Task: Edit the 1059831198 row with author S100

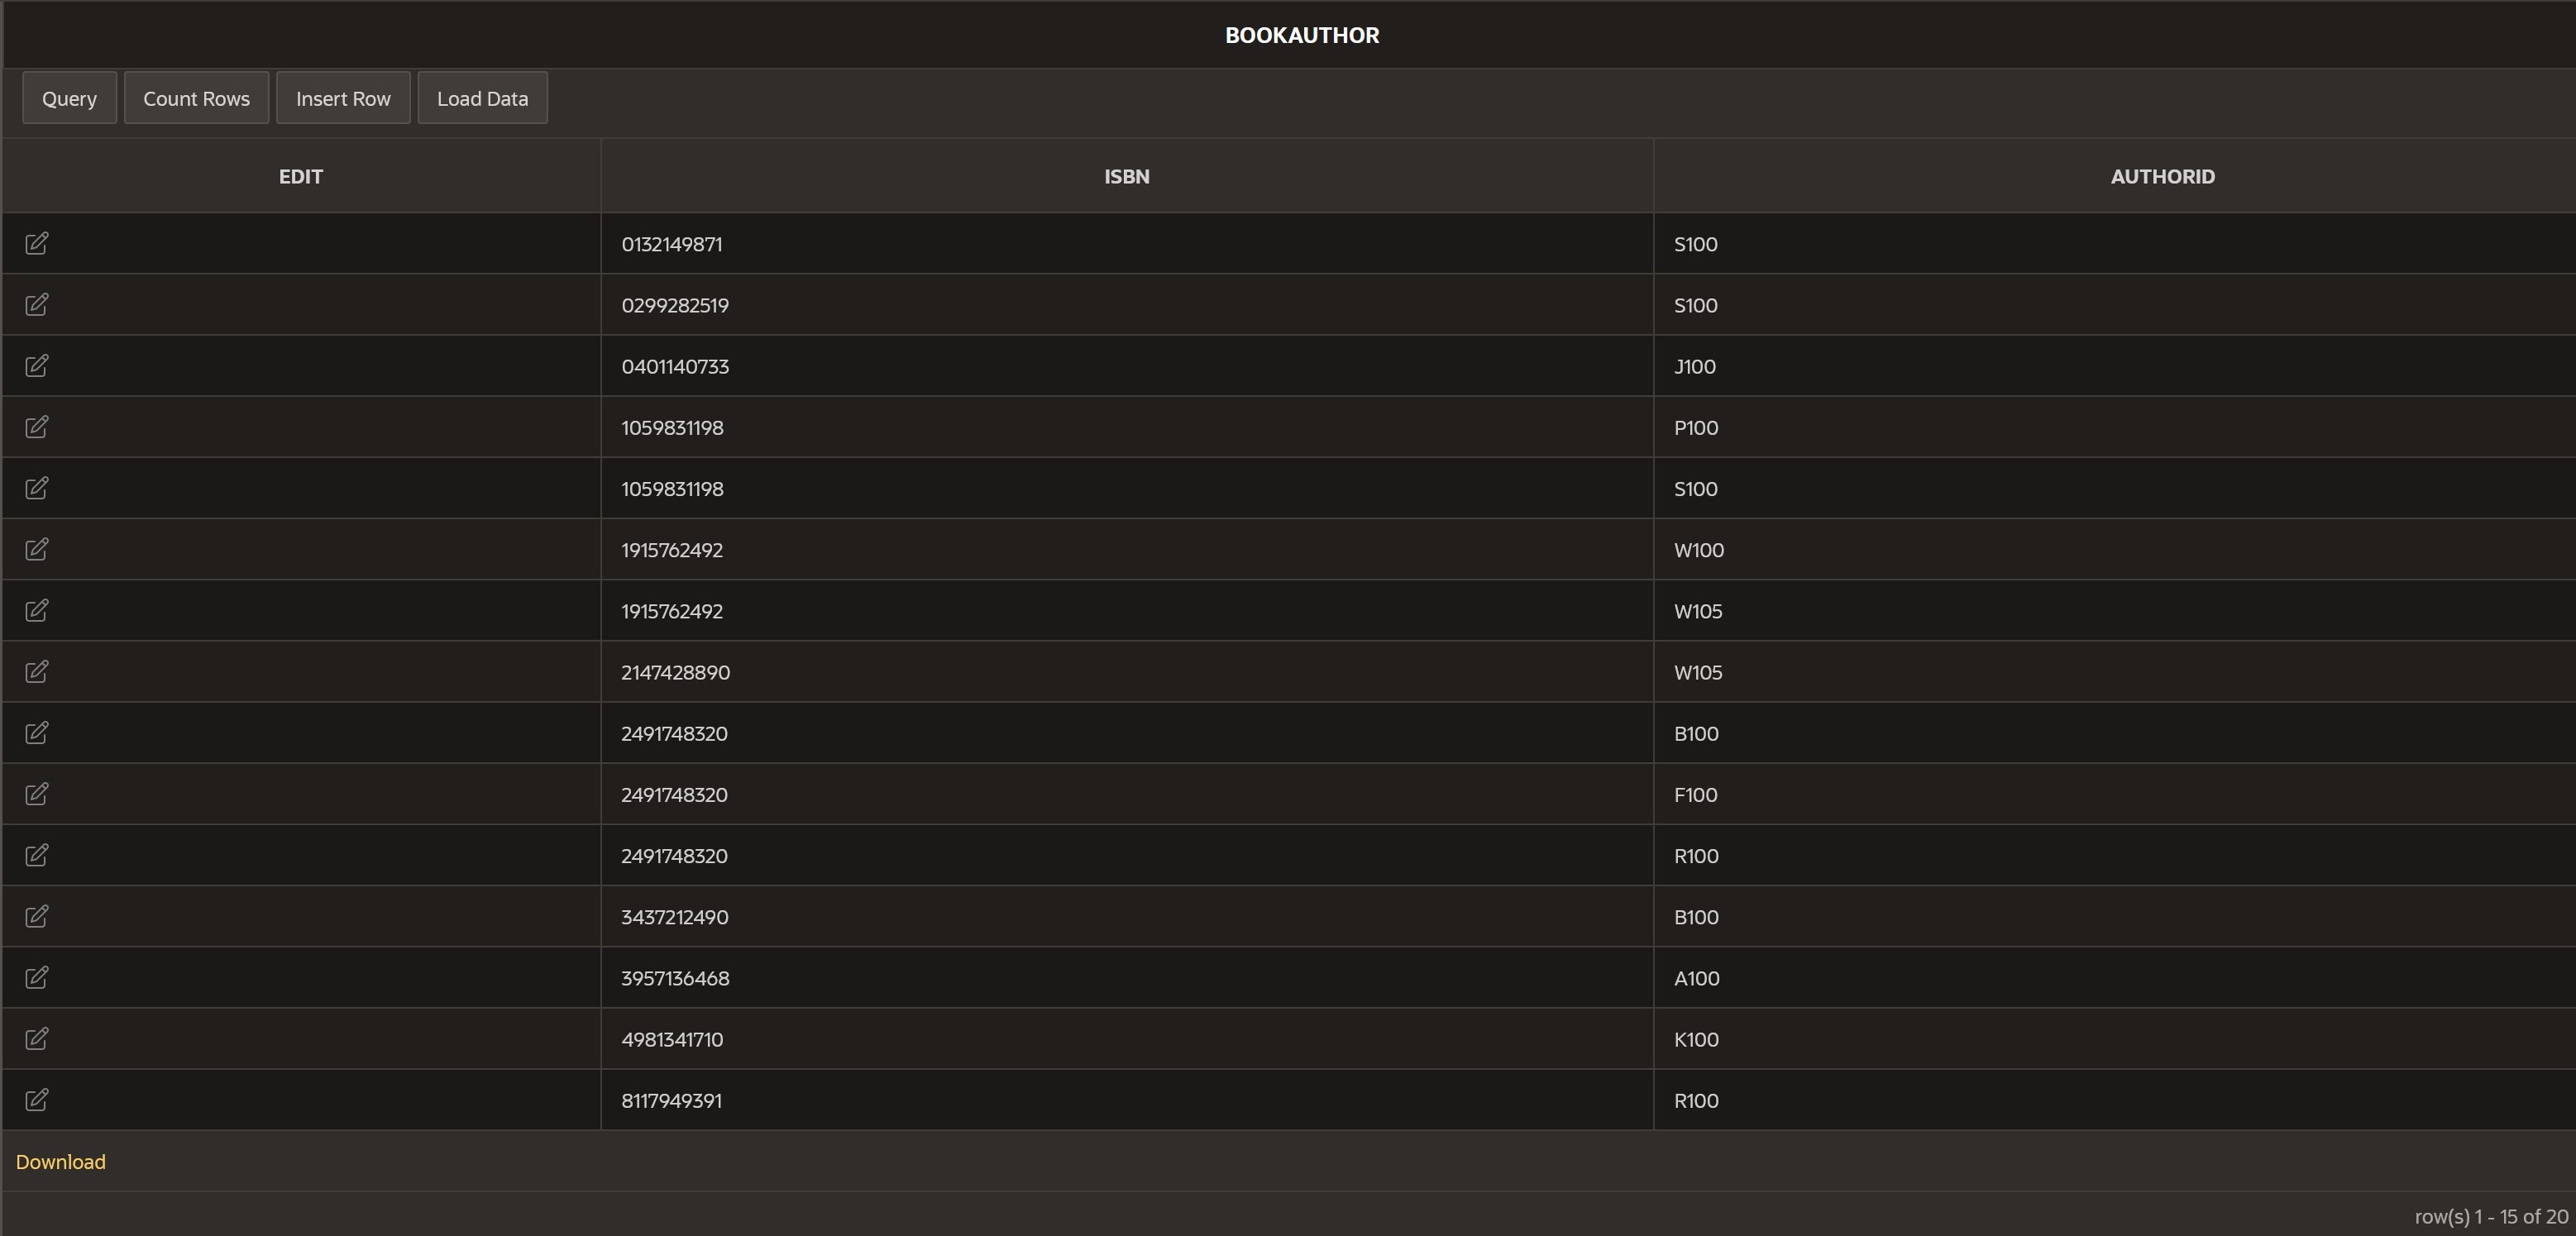Action: (37, 488)
